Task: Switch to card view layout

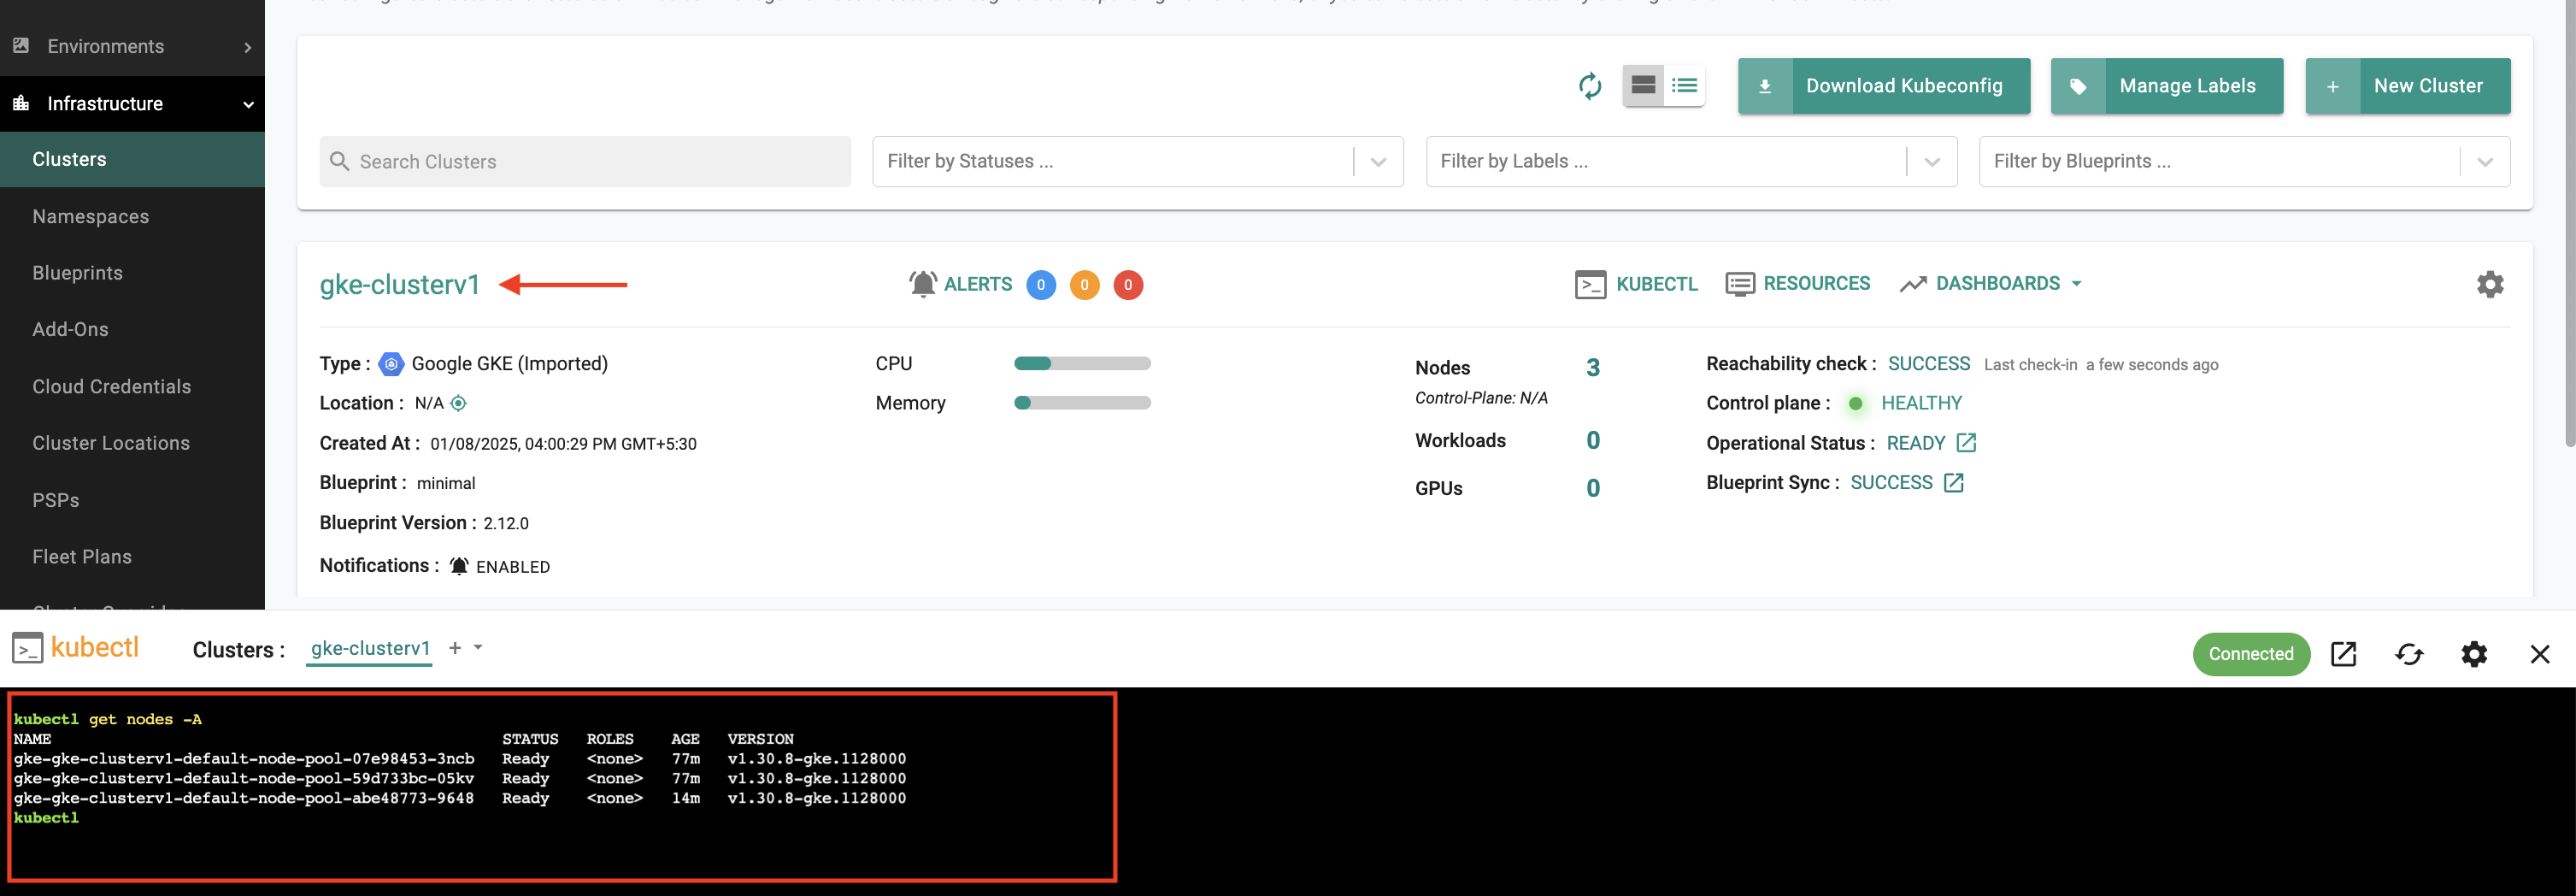Action: click(1643, 86)
